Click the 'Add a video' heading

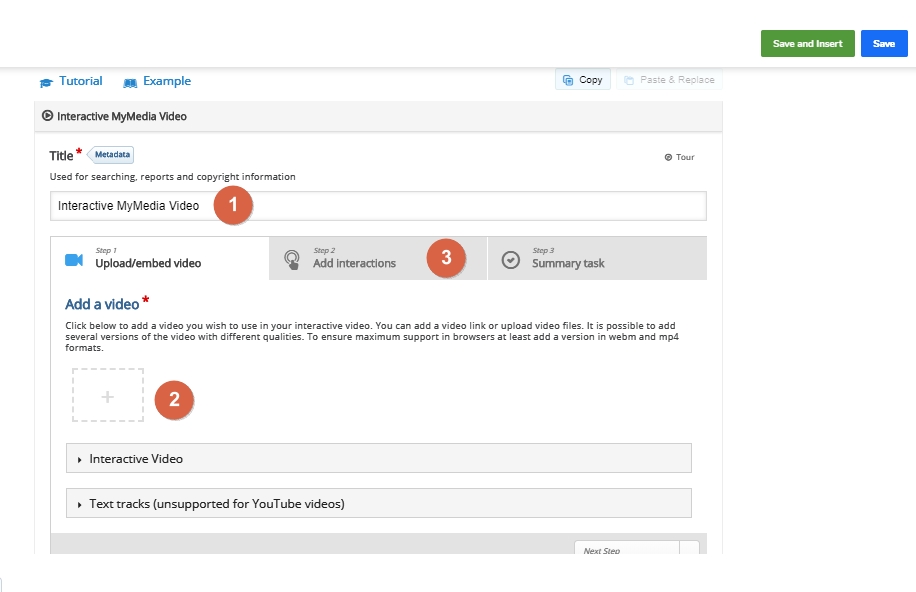click(x=102, y=304)
